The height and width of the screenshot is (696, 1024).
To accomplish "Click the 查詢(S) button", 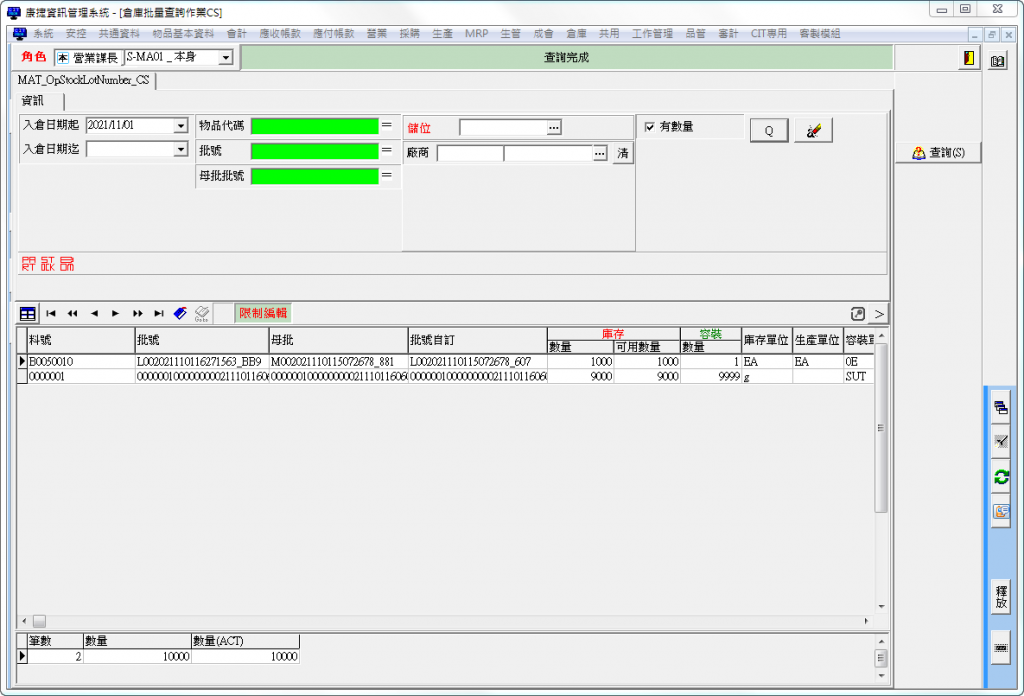I will 938,153.
